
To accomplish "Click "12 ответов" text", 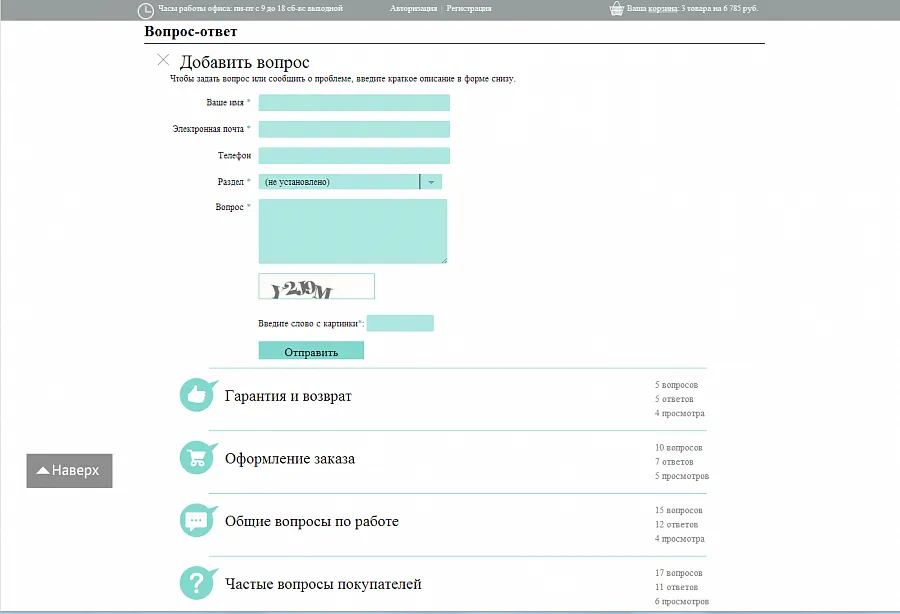I will coord(676,524).
